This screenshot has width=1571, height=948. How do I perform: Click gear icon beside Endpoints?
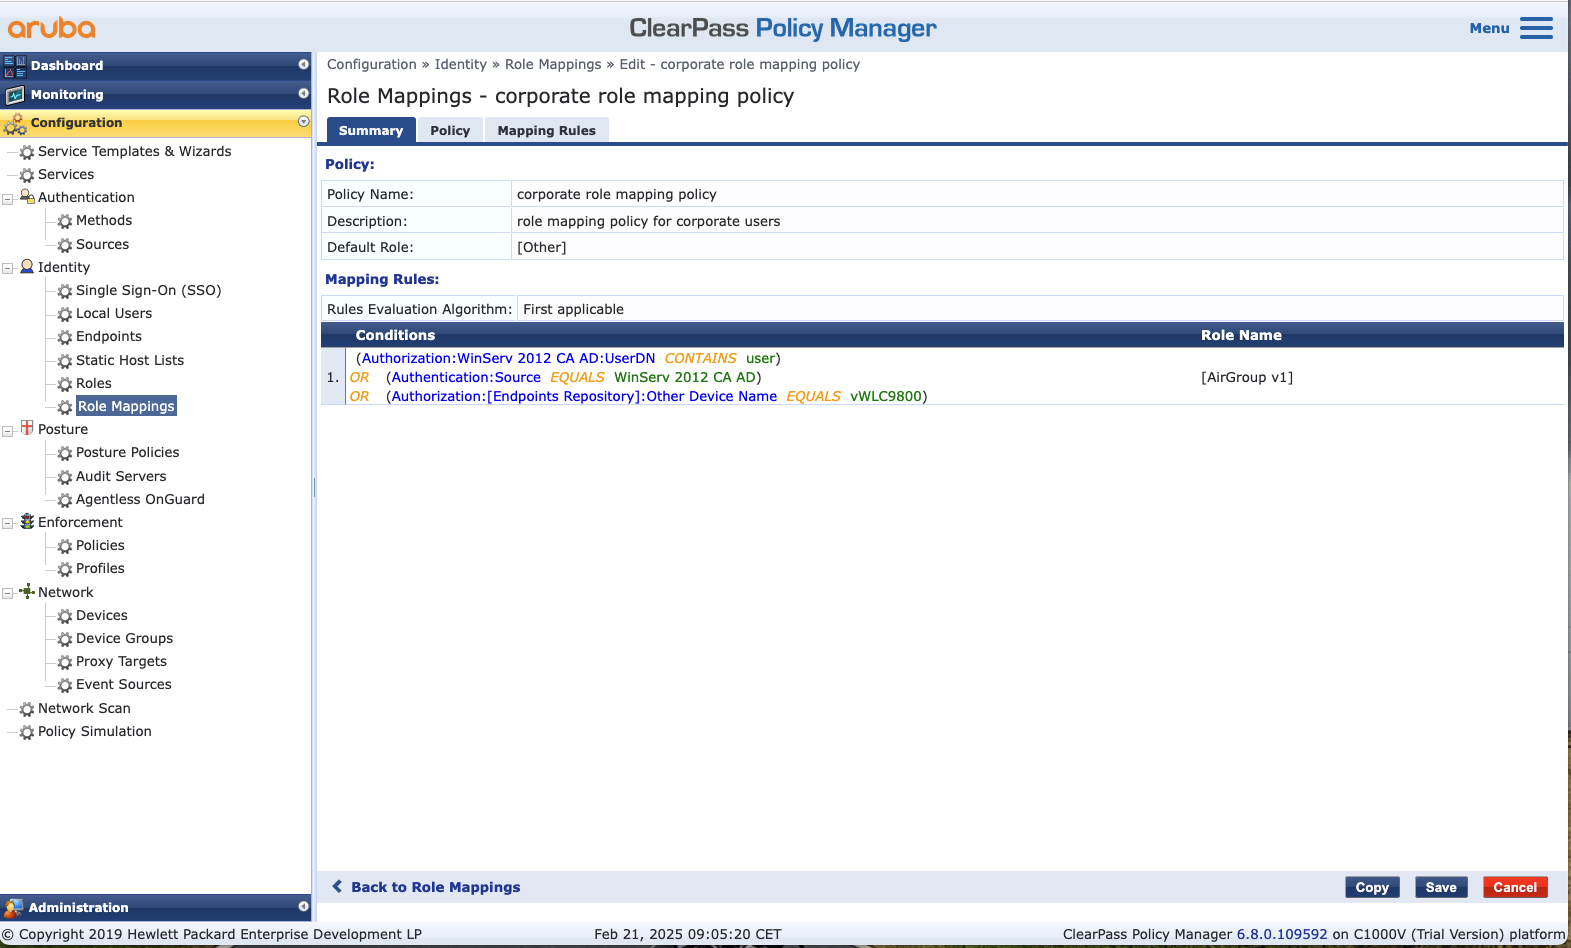click(x=65, y=337)
